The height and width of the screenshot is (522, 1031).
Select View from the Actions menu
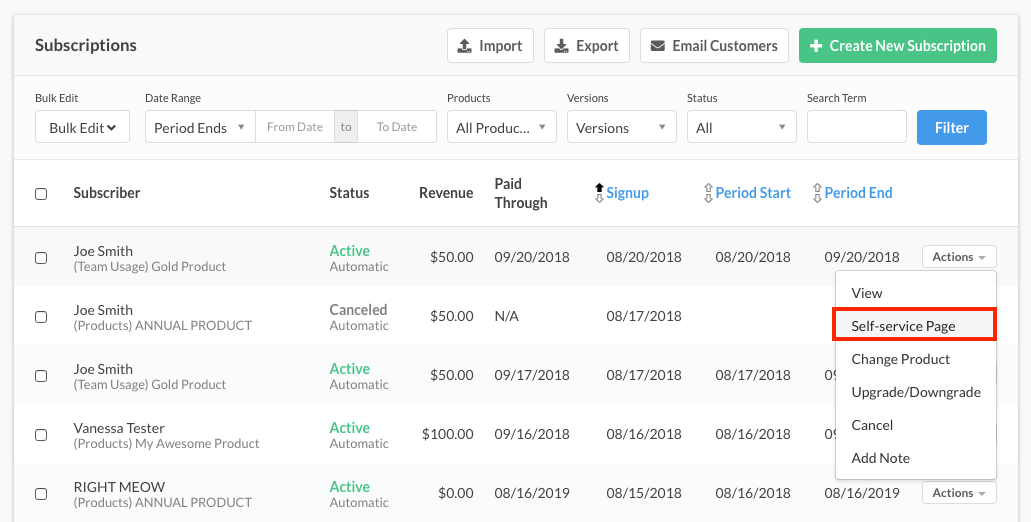[916, 293]
